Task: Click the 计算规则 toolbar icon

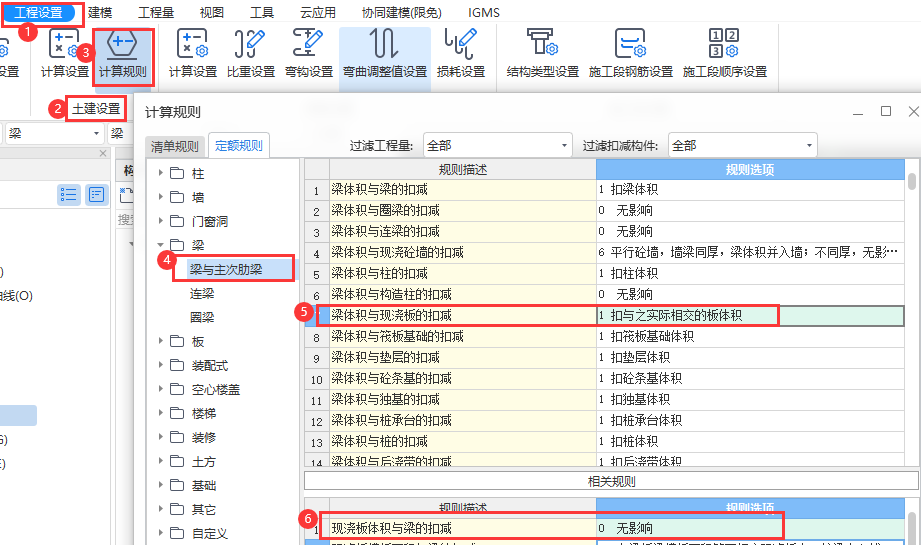Action: pos(123,54)
